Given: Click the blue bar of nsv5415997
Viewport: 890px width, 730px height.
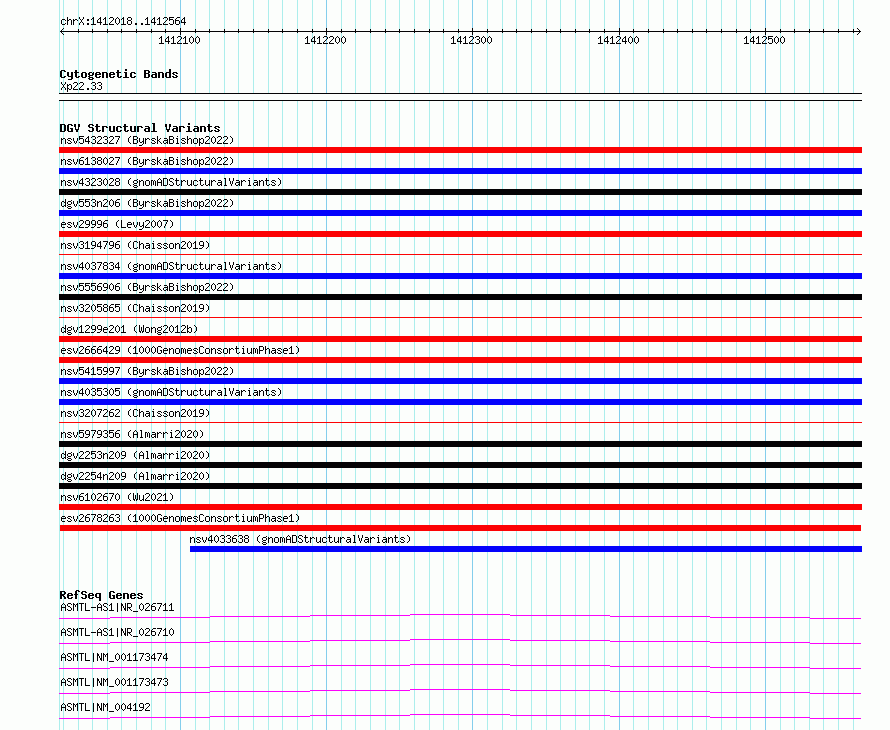Looking at the screenshot, I should pyautogui.click(x=460, y=381).
